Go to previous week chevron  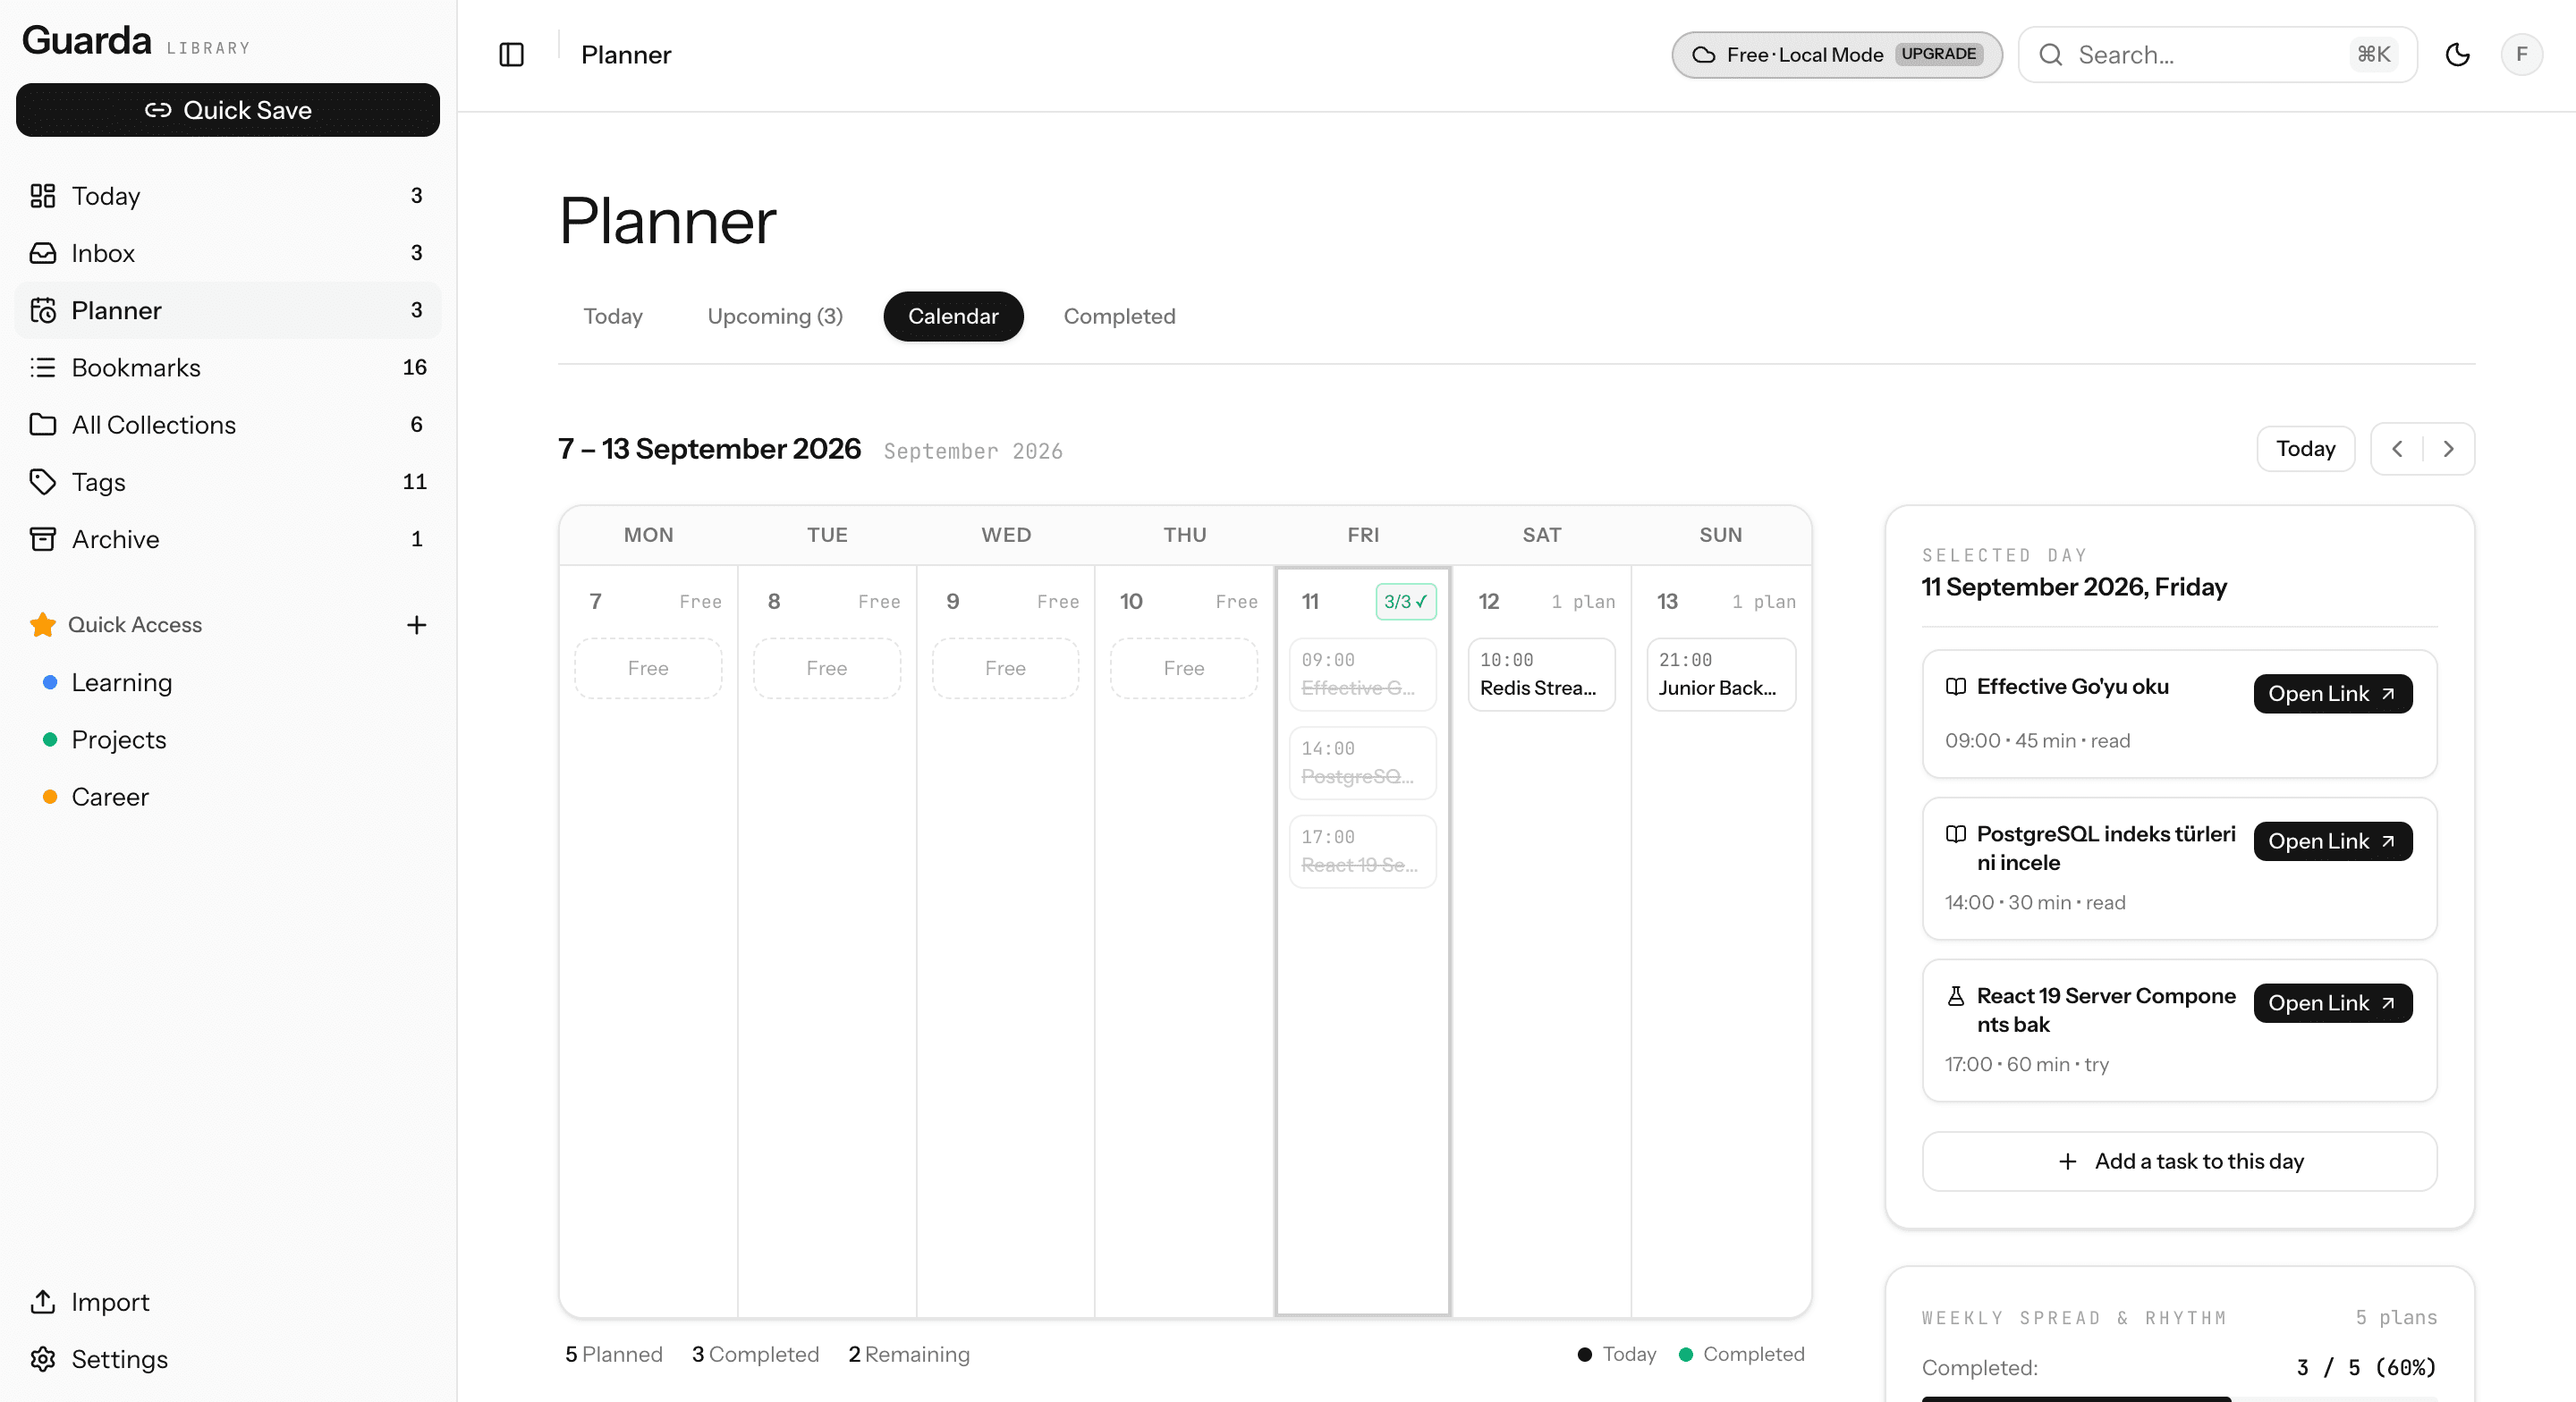point(2396,449)
